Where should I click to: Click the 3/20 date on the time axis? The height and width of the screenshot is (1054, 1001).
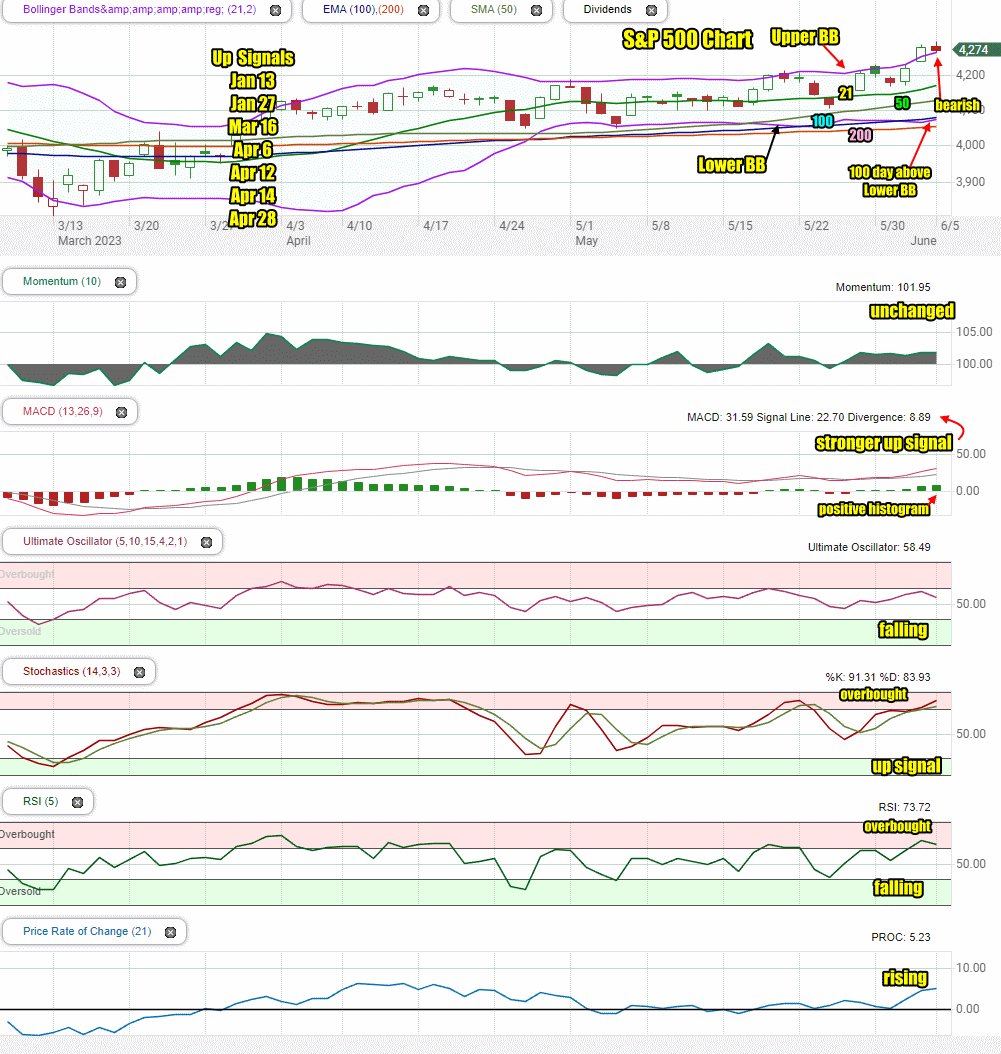[x=147, y=226]
